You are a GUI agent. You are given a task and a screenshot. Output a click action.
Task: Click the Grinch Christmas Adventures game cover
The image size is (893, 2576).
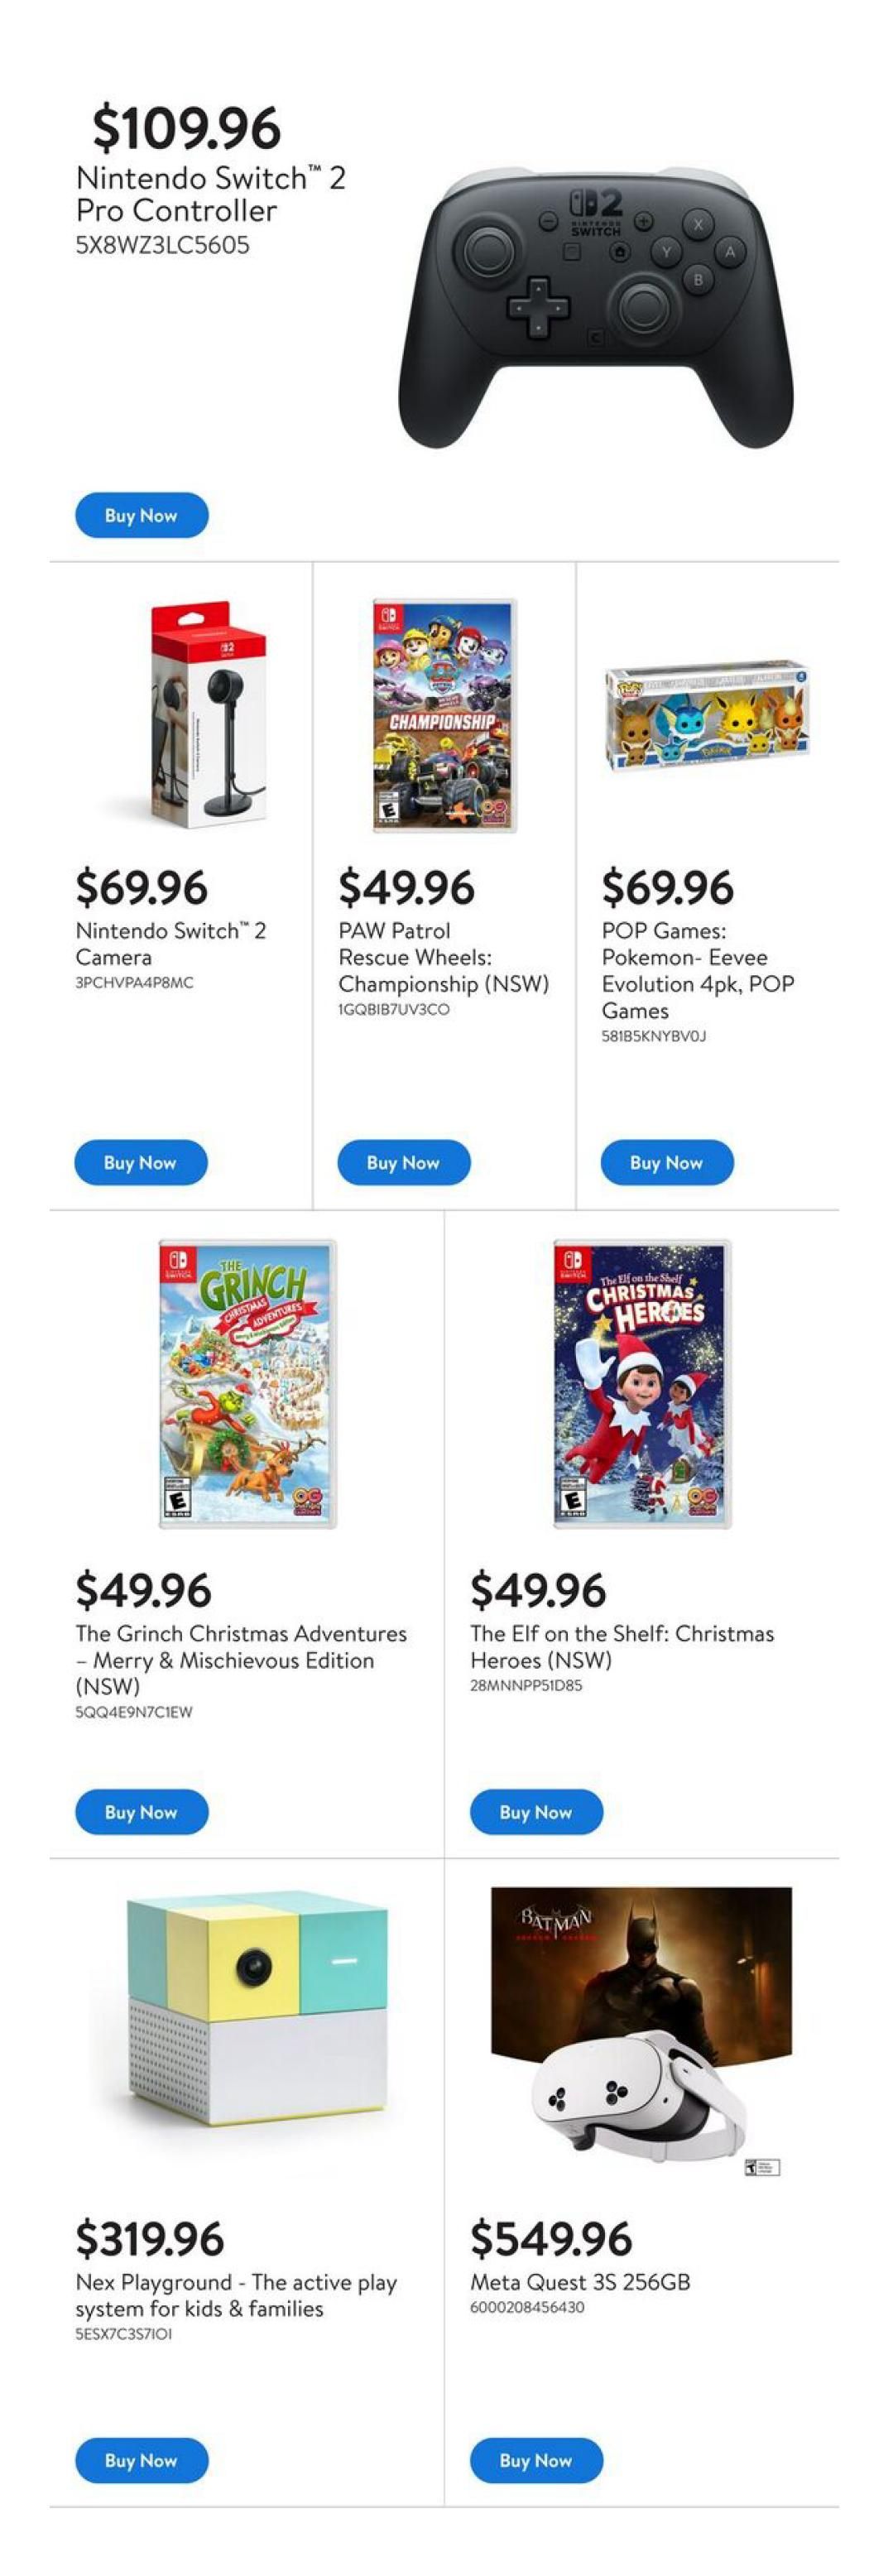[x=247, y=1384]
